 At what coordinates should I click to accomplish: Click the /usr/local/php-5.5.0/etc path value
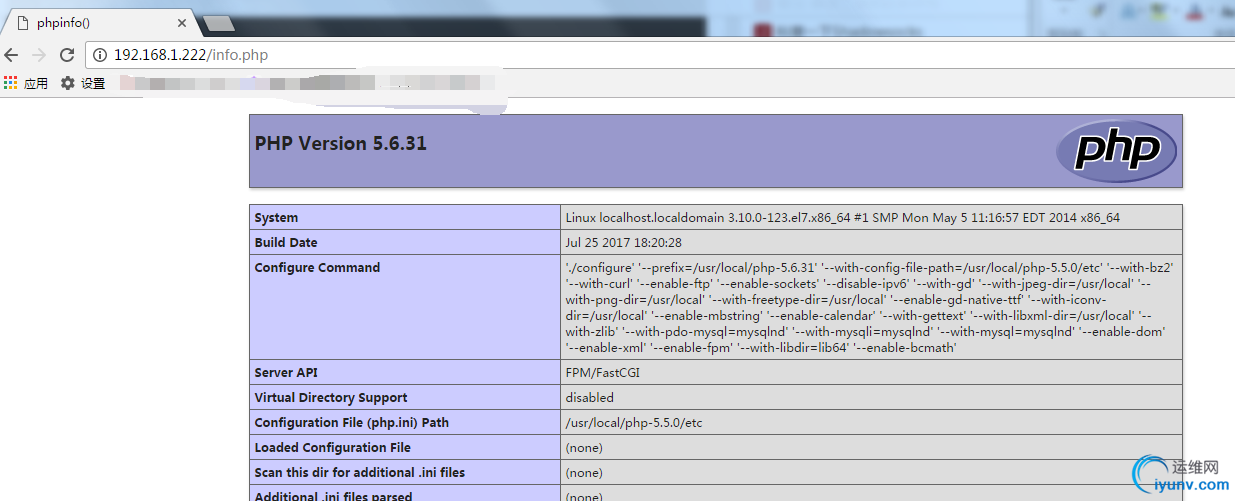click(634, 422)
